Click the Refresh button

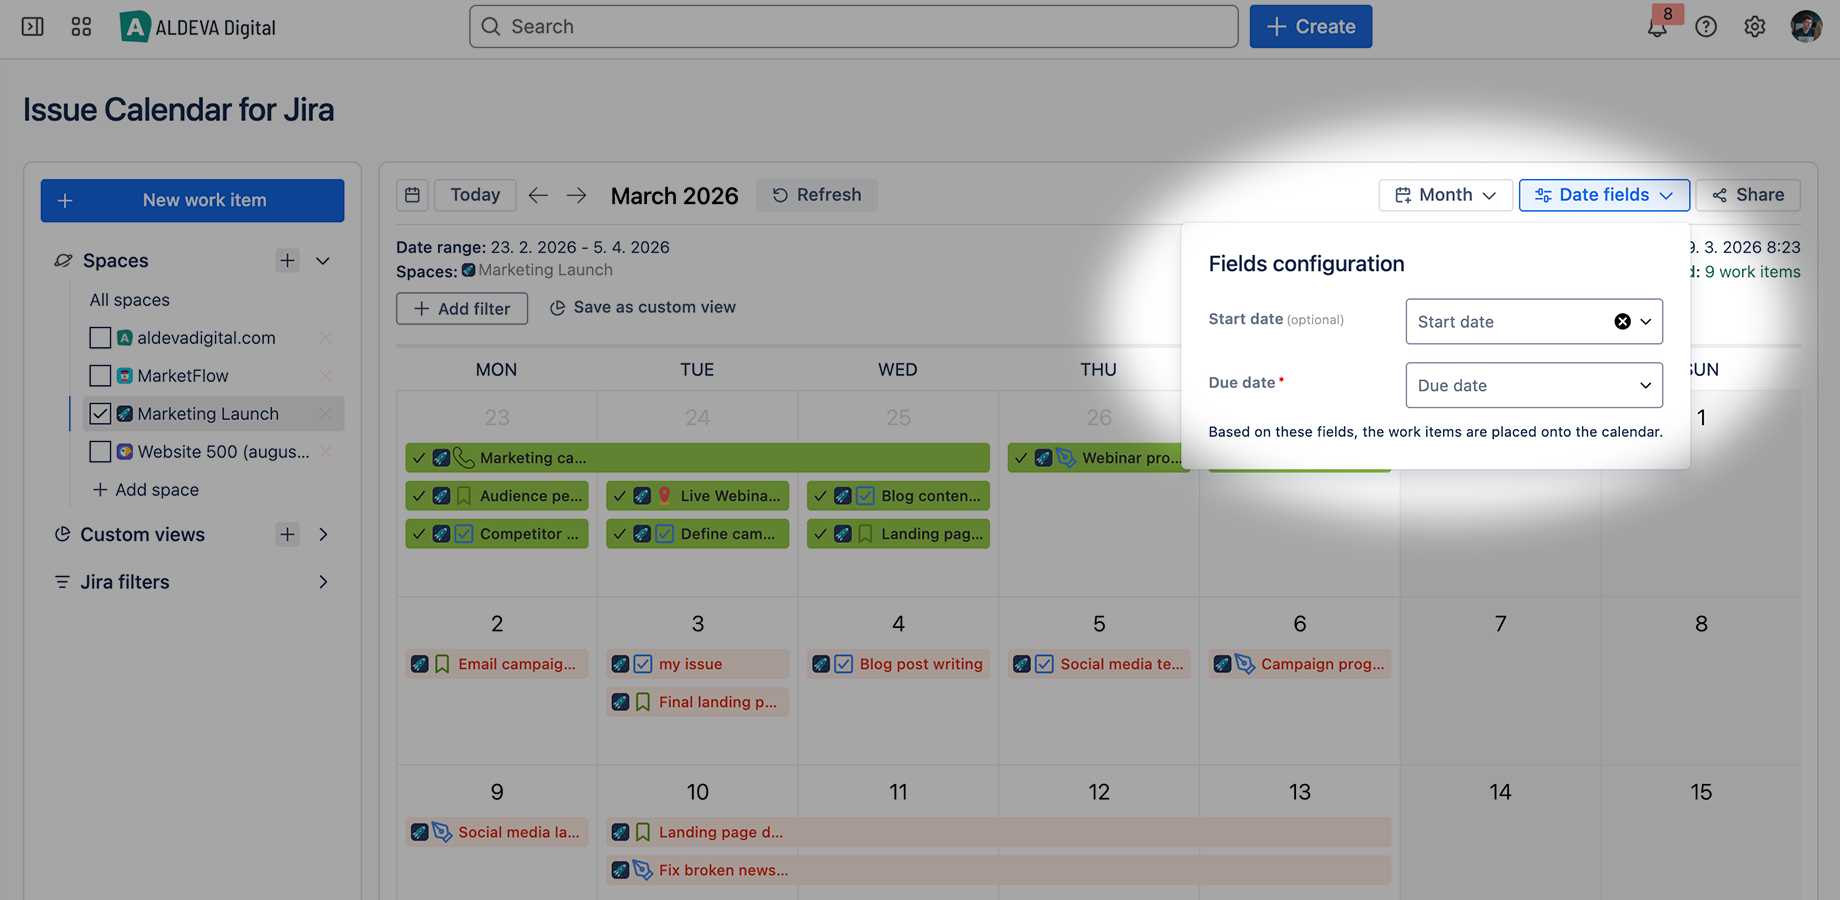817,195
